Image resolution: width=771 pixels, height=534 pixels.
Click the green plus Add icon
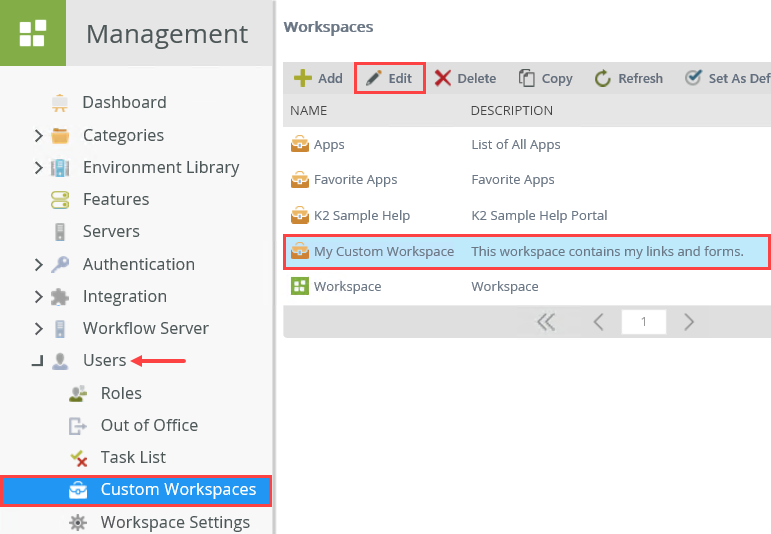point(302,78)
